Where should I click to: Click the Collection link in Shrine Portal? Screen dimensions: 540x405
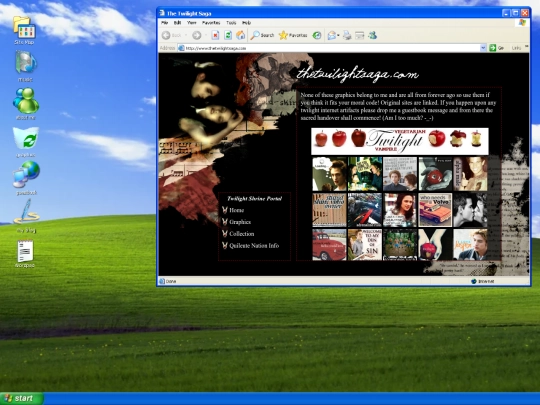tap(241, 234)
